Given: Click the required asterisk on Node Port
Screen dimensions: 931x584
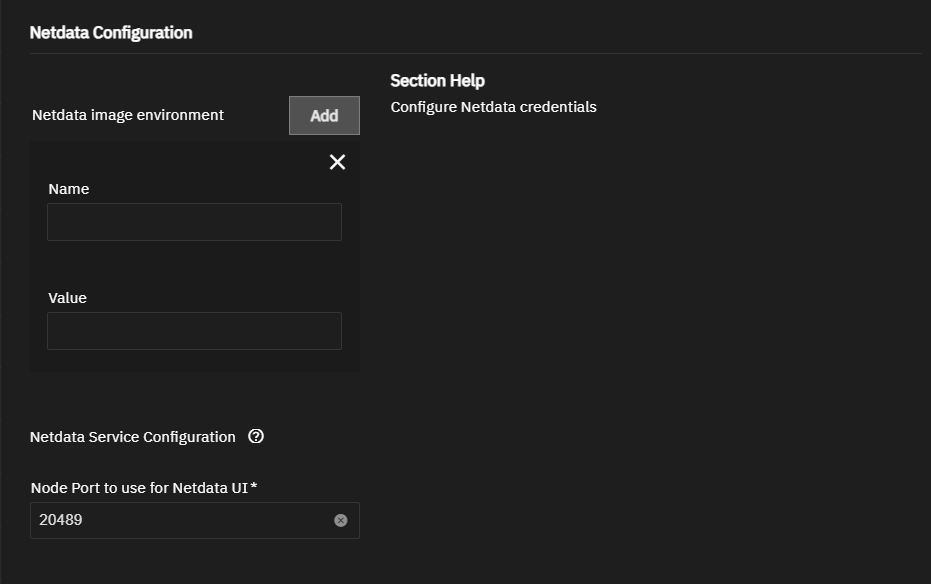Looking at the screenshot, I should point(254,487).
